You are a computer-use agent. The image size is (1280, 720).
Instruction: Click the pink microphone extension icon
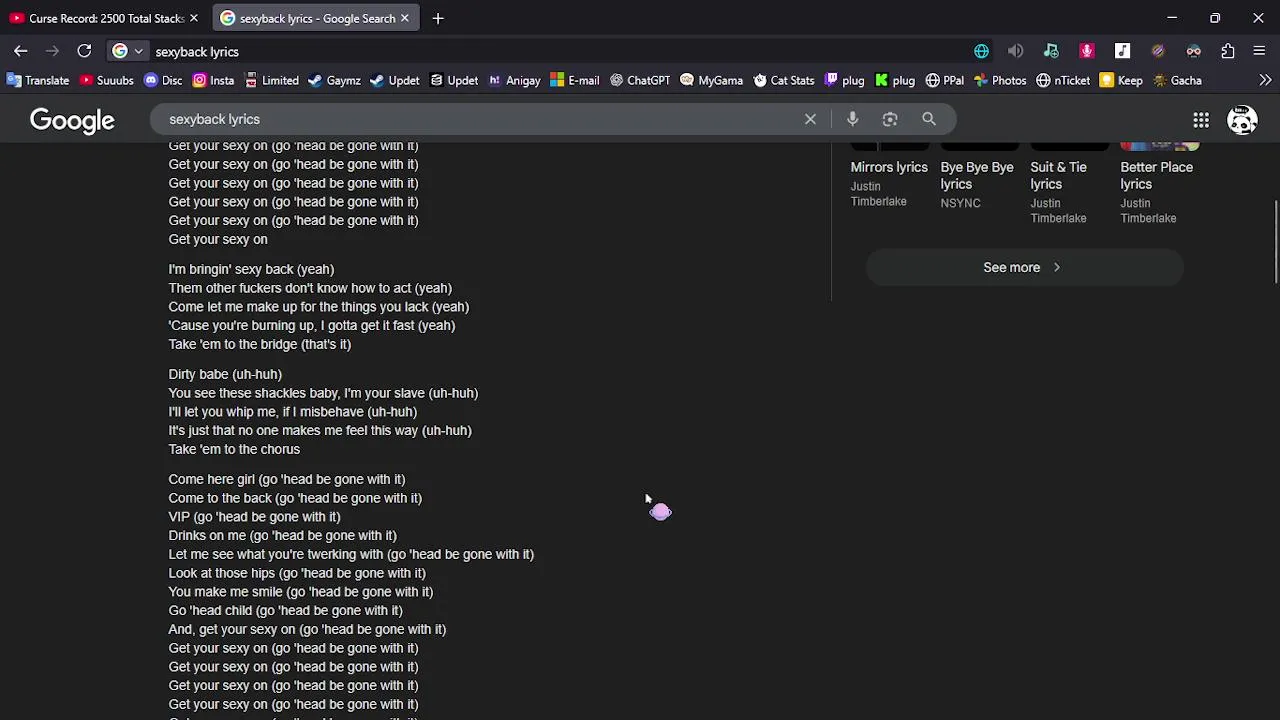coord(1087,51)
